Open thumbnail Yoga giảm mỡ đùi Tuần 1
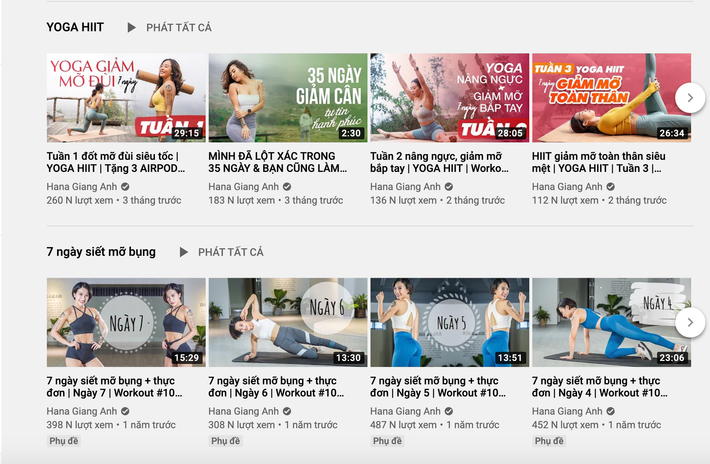 [126, 98]
